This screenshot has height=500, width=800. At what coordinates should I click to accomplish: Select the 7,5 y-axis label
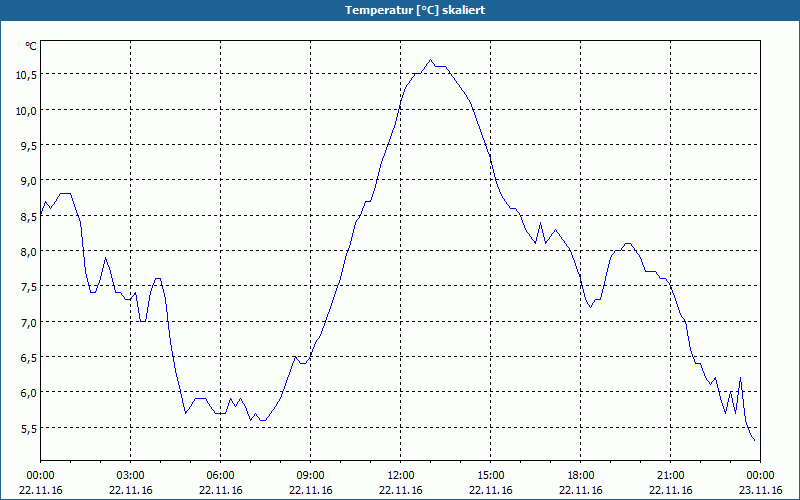(29, 287)
